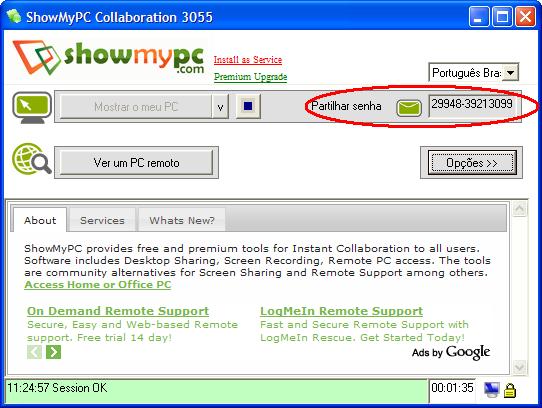Click the padlock icon in status bar
Screen dimensions: 542x408
tap(510, 390)
